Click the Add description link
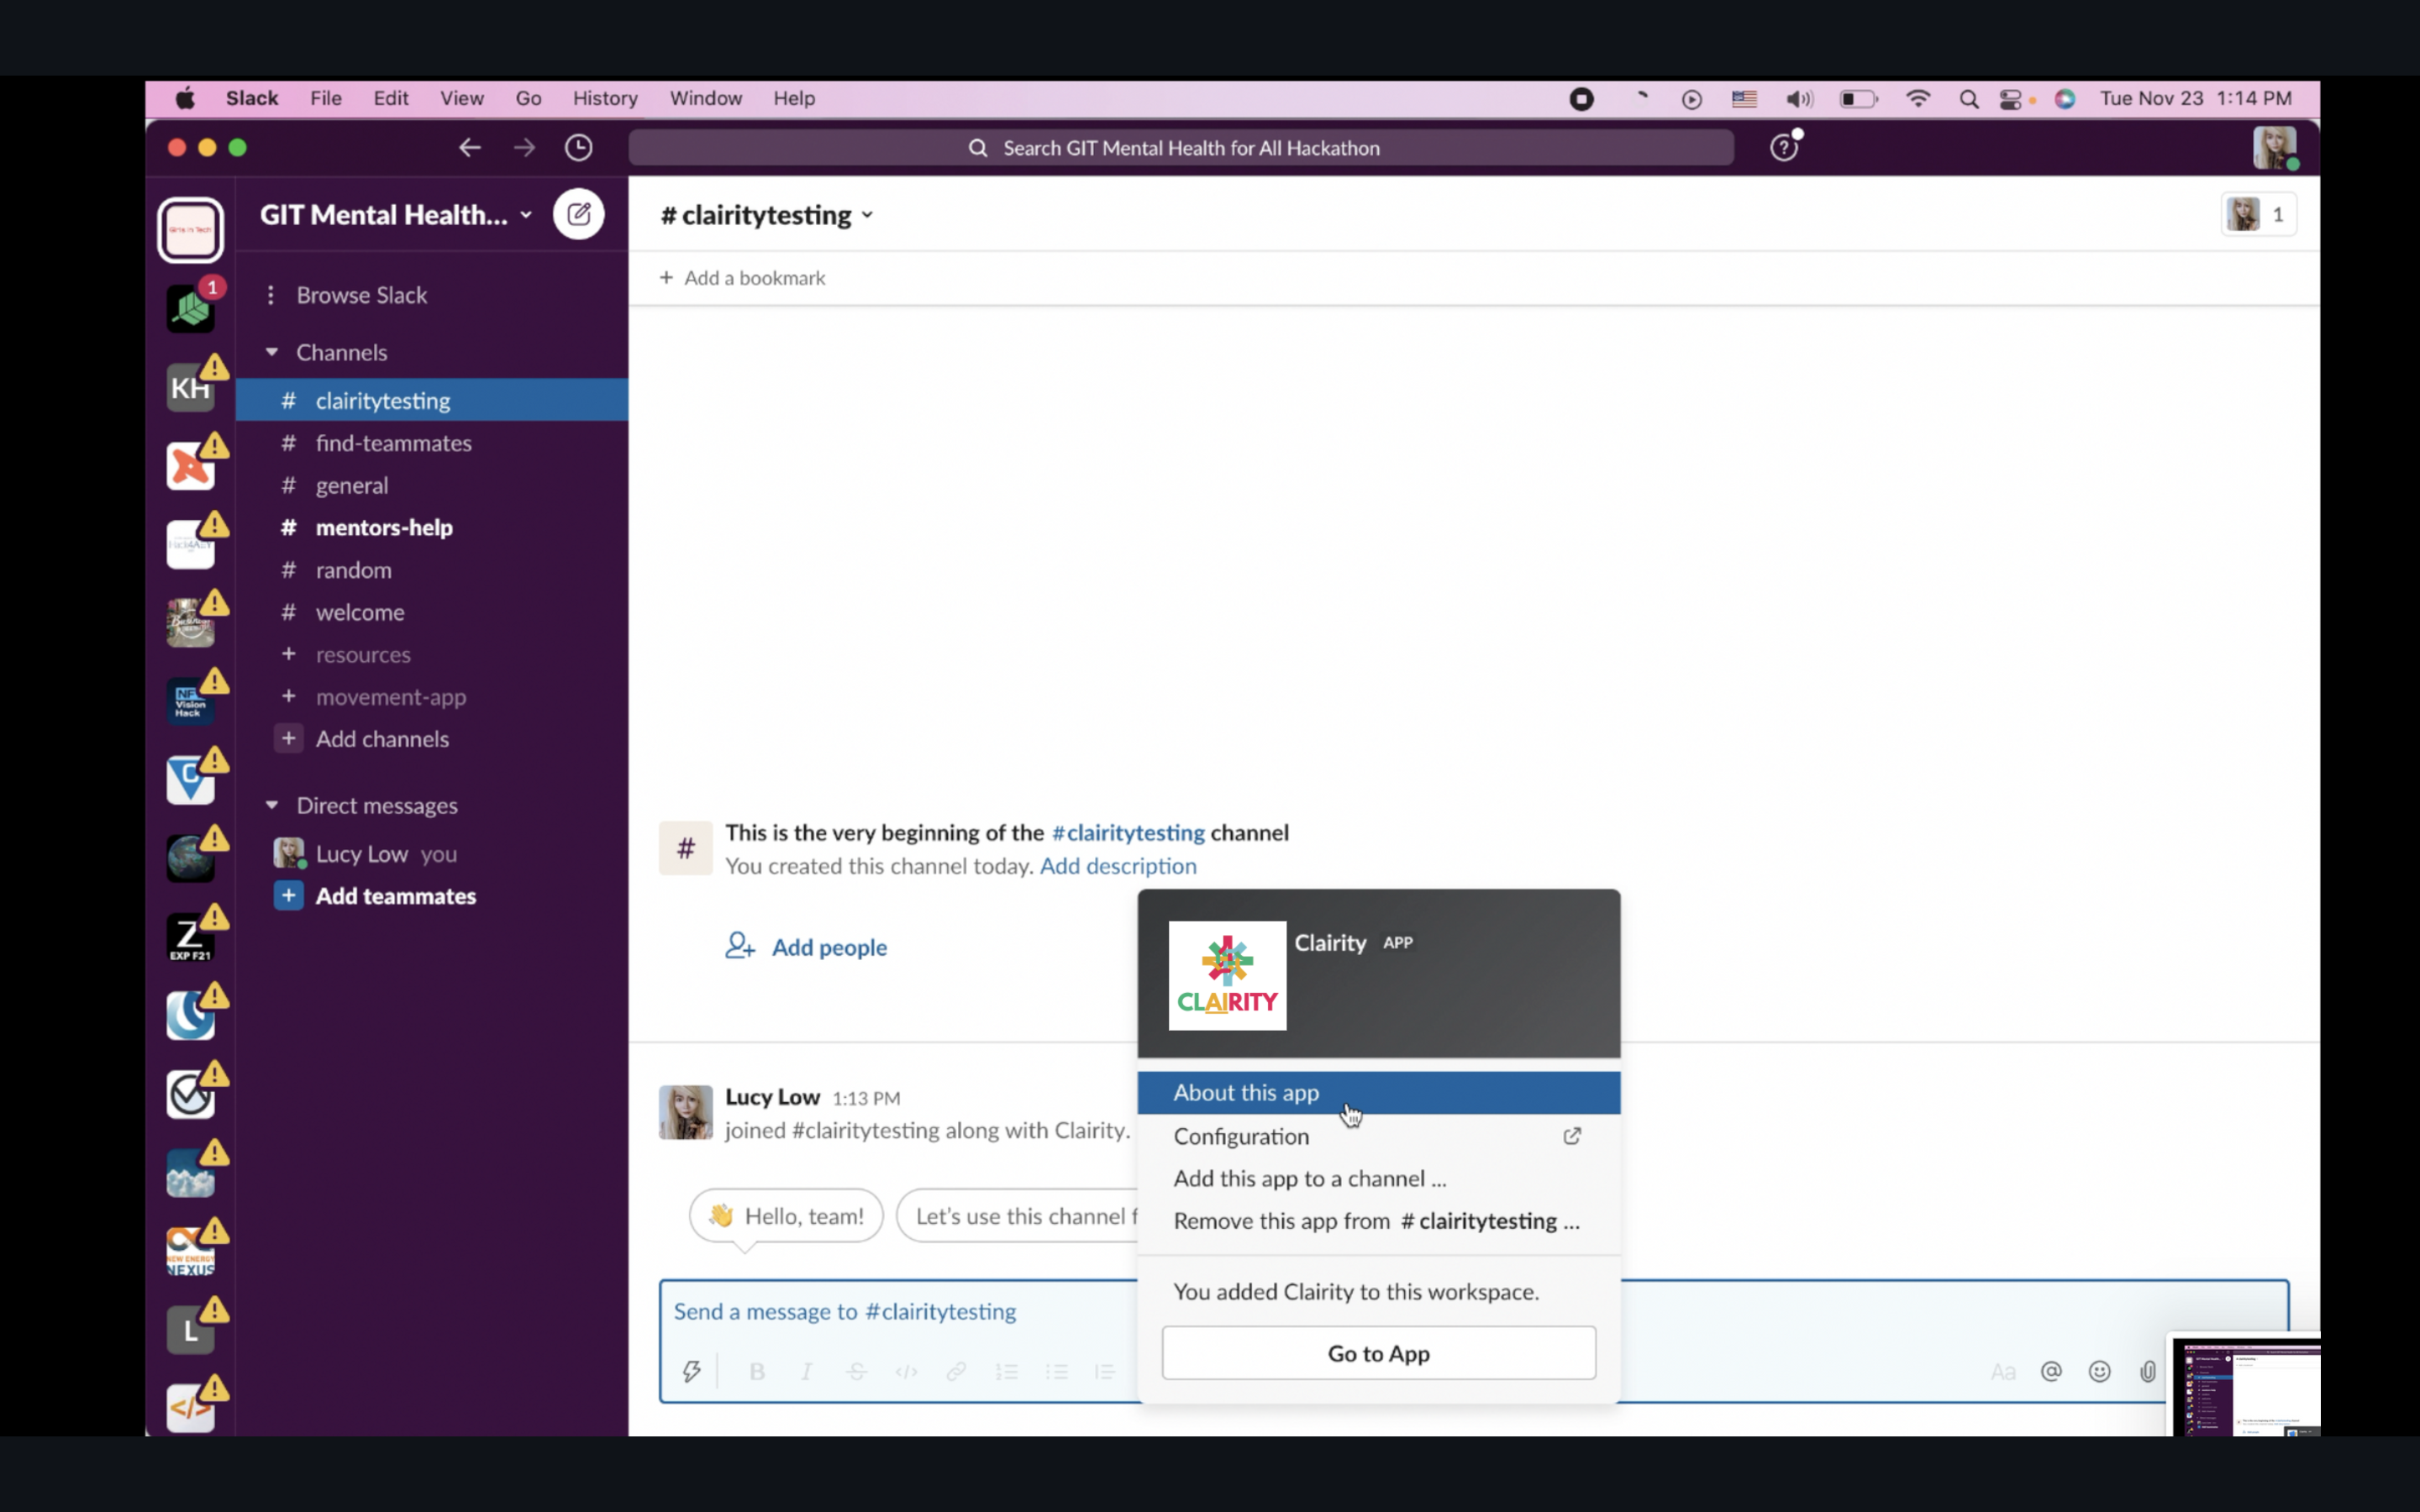This screenshot has height=1512, width=2420. pyautogui.click(x=1117, y=866)
